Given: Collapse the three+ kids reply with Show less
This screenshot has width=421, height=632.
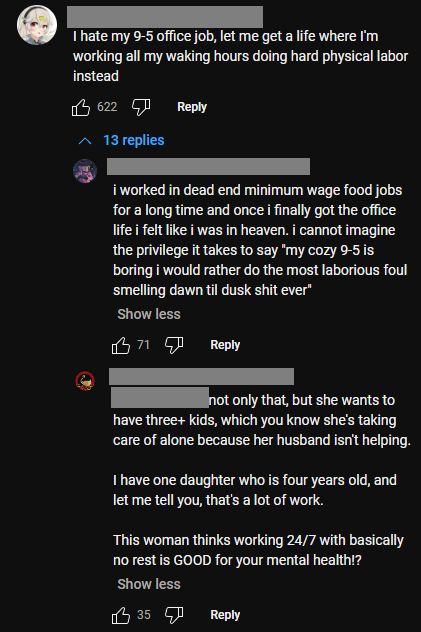Looking at the screenshot, I should 149,584.
